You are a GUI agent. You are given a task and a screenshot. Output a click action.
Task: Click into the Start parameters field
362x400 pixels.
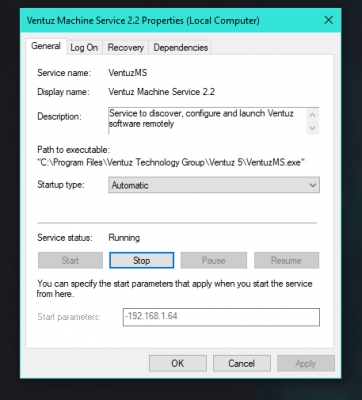pyautogui.click(x=221, y=317)
